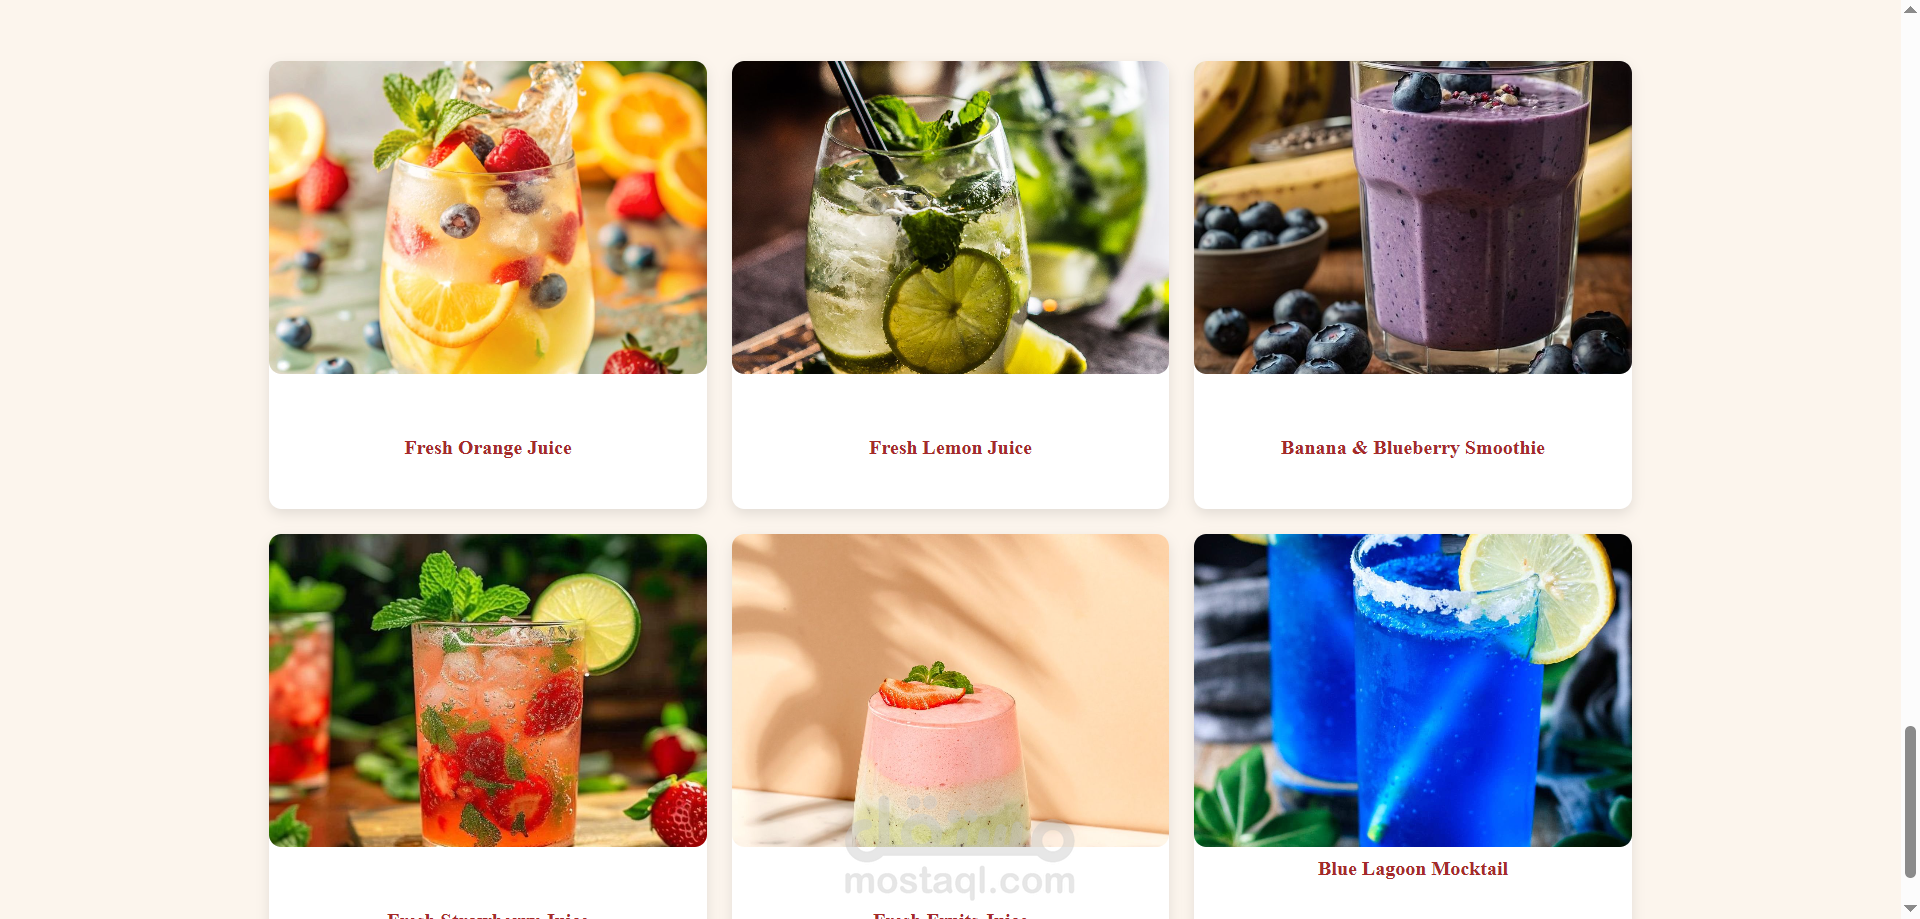
Task: Click the Fresh Orange Juice title
Action: 488,448
